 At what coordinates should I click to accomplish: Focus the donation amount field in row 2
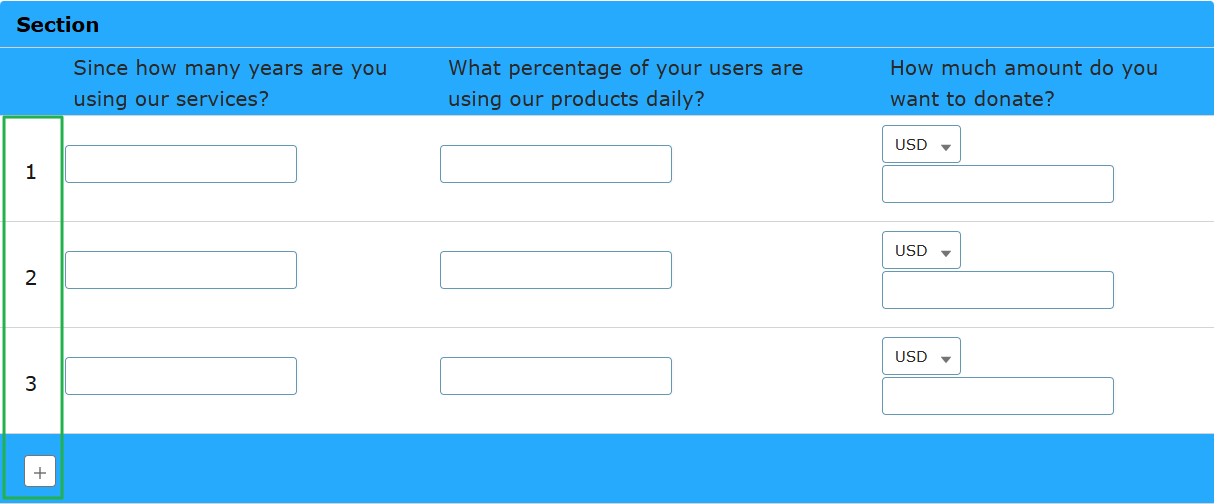click(x=998, y=290)
